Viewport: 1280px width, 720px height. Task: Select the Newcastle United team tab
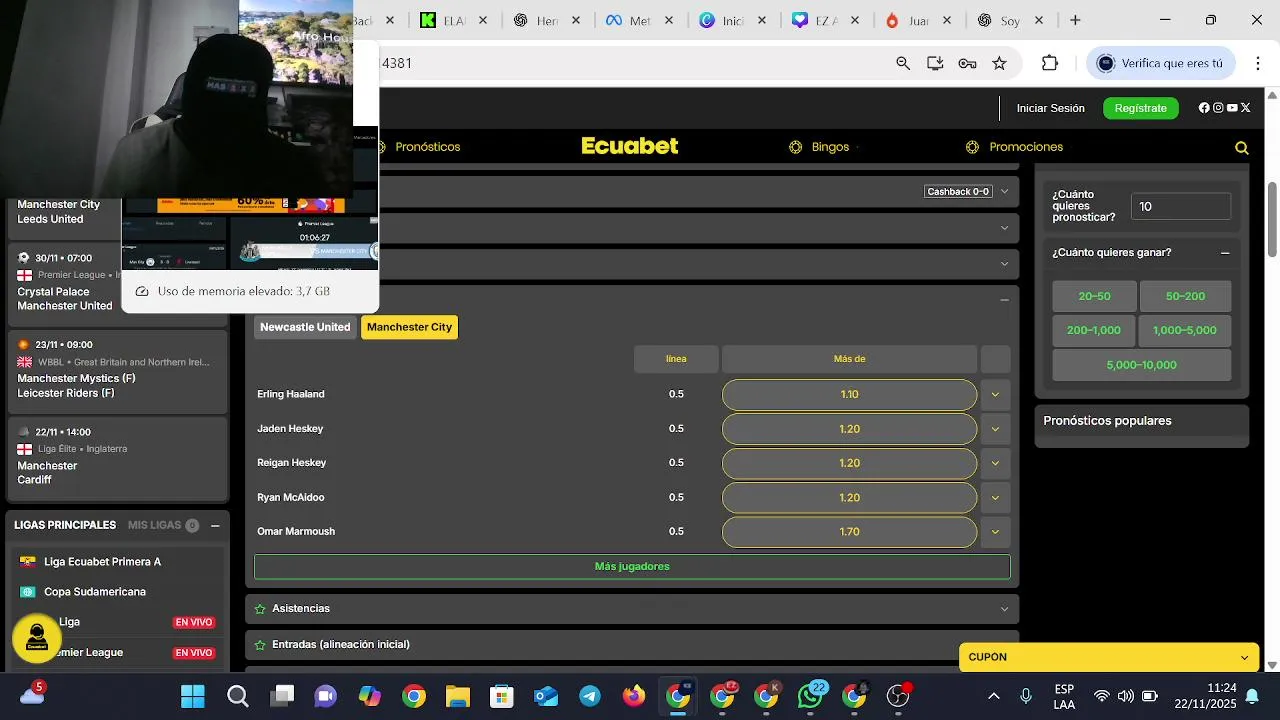pyautogui.click(x=305, y=327)
